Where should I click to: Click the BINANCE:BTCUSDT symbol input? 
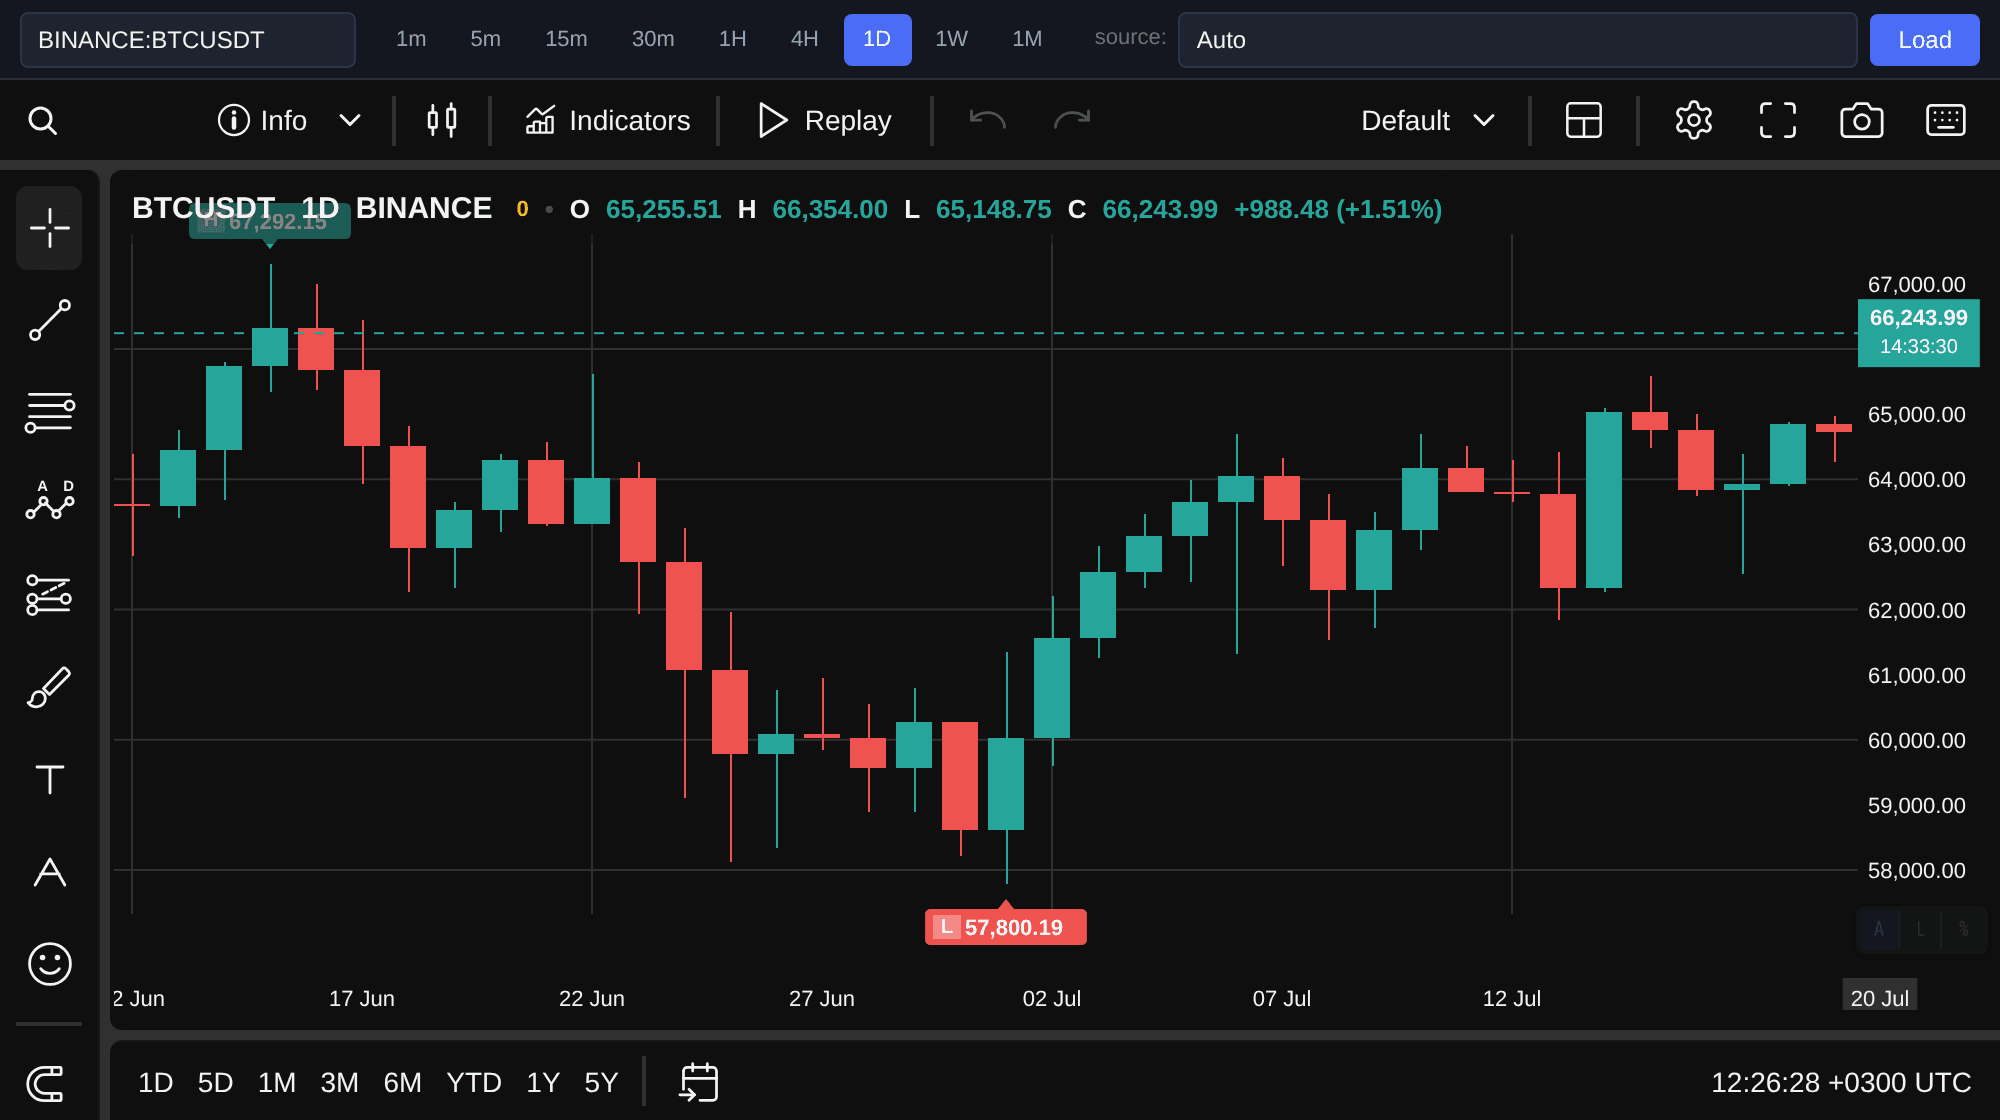pos(188,40)
